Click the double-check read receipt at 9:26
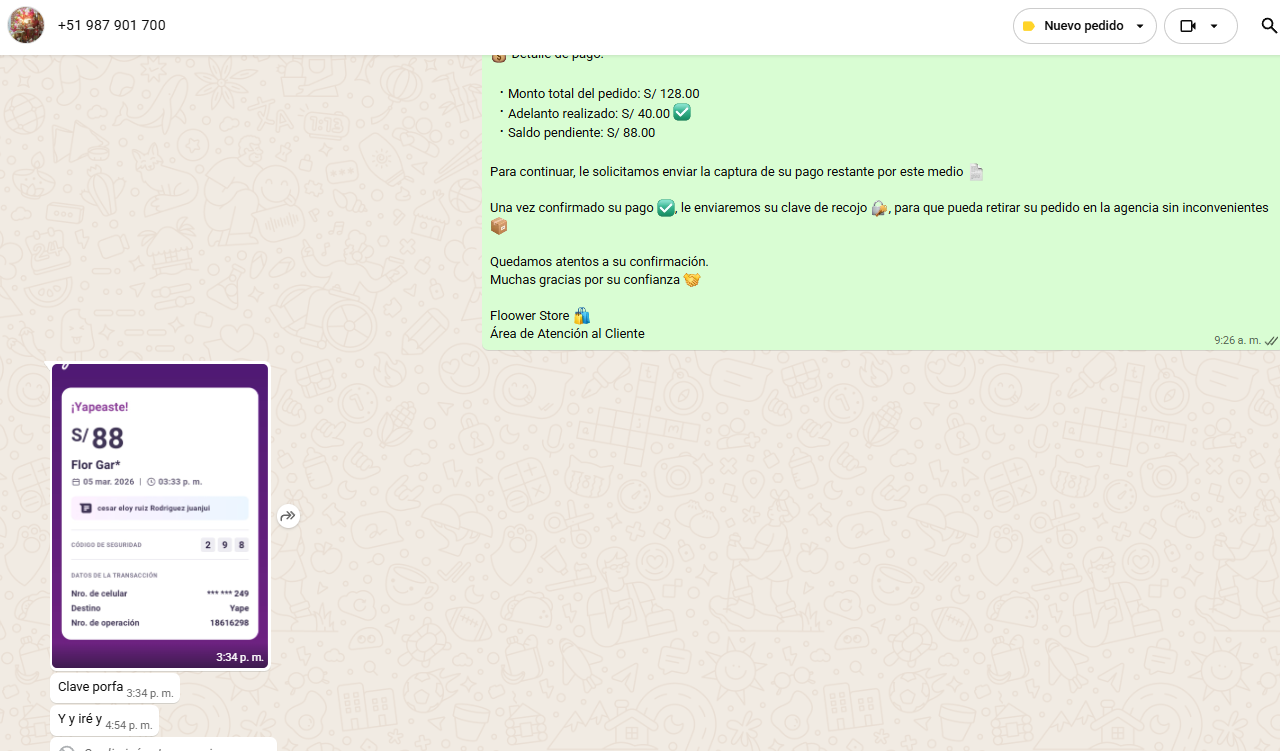The width and height of the screenshot is (1280, 751). coord(1271,341)
